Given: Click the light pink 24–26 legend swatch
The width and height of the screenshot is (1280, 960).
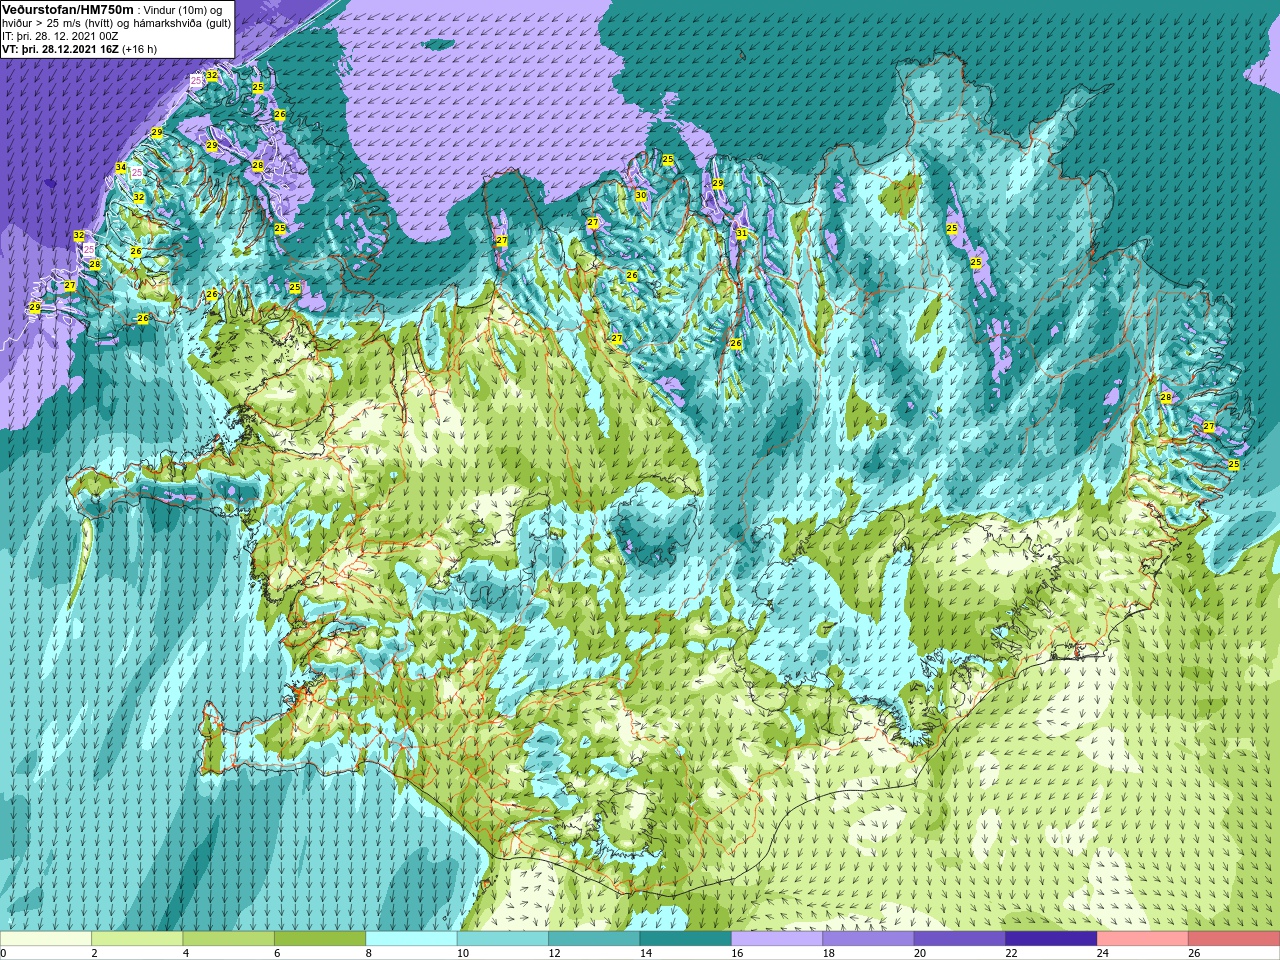Looking at the screenshot, I should point(1142,940).
